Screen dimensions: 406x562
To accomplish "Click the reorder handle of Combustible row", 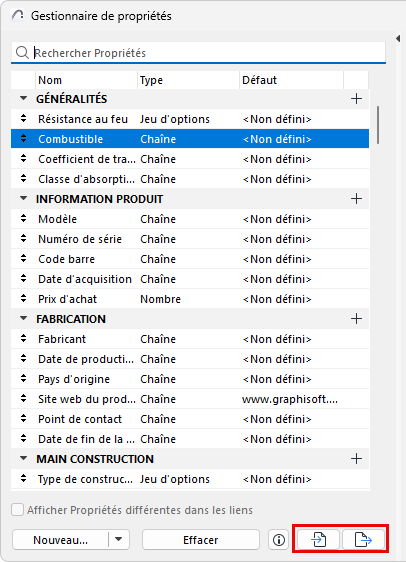I will click(x=24, y=138).
